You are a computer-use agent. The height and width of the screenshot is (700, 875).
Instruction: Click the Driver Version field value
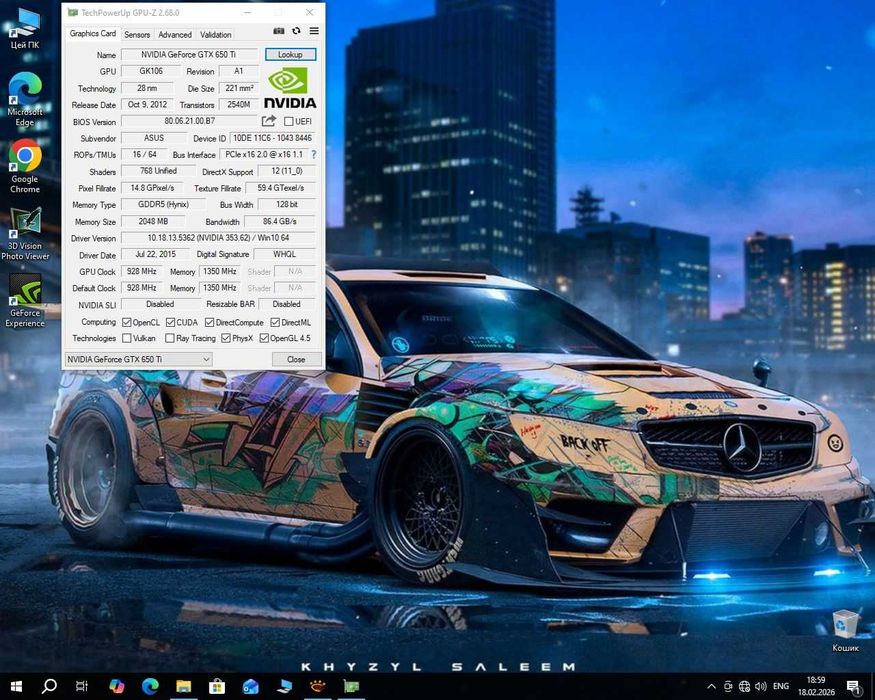218,238
